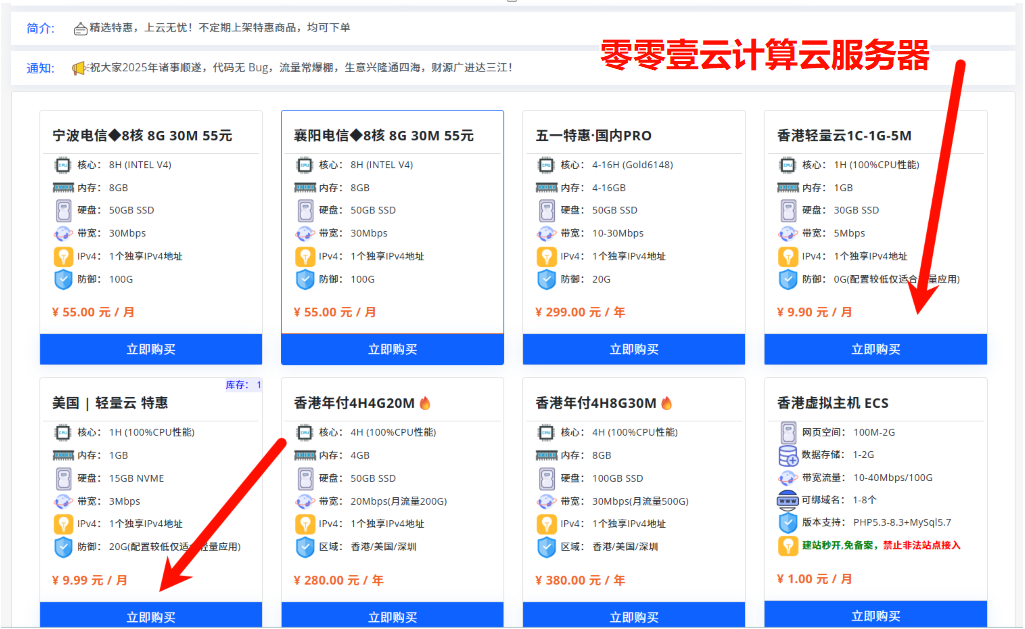
Task: Click CPU icon in 美国 轻量云 card
Action: tap(63, 432)
